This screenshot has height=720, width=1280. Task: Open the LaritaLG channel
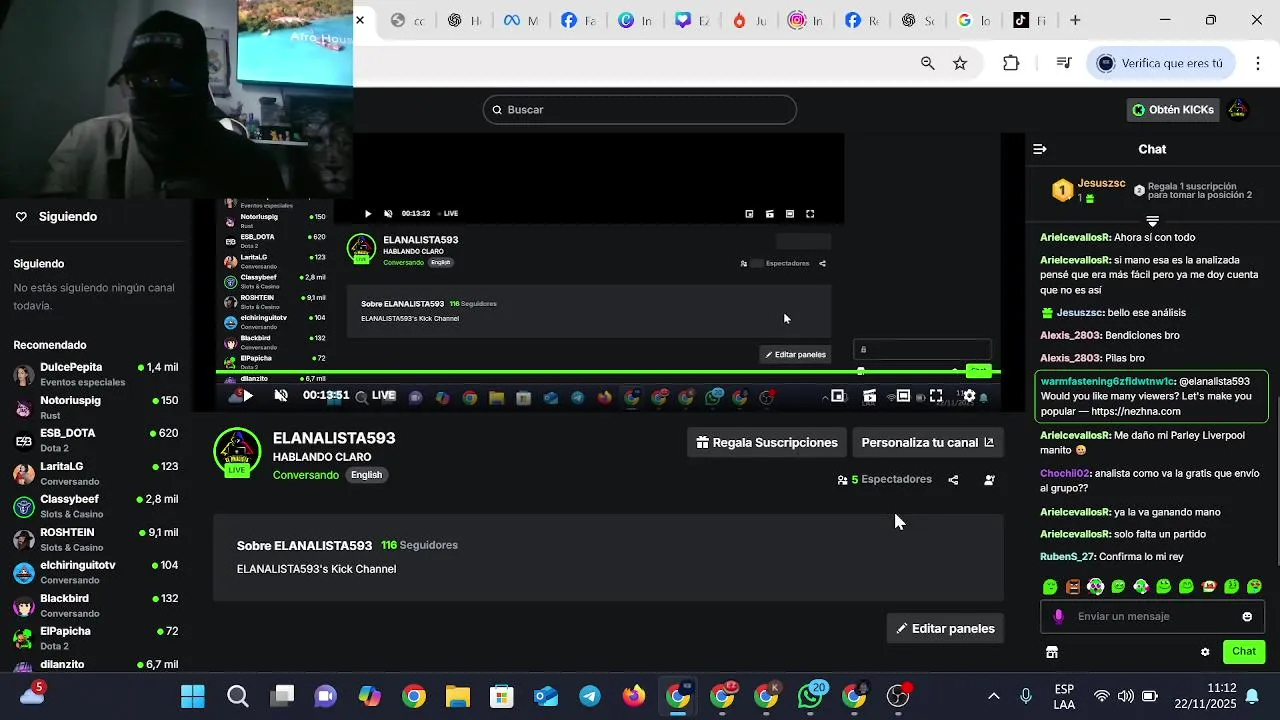pos(96,473)
